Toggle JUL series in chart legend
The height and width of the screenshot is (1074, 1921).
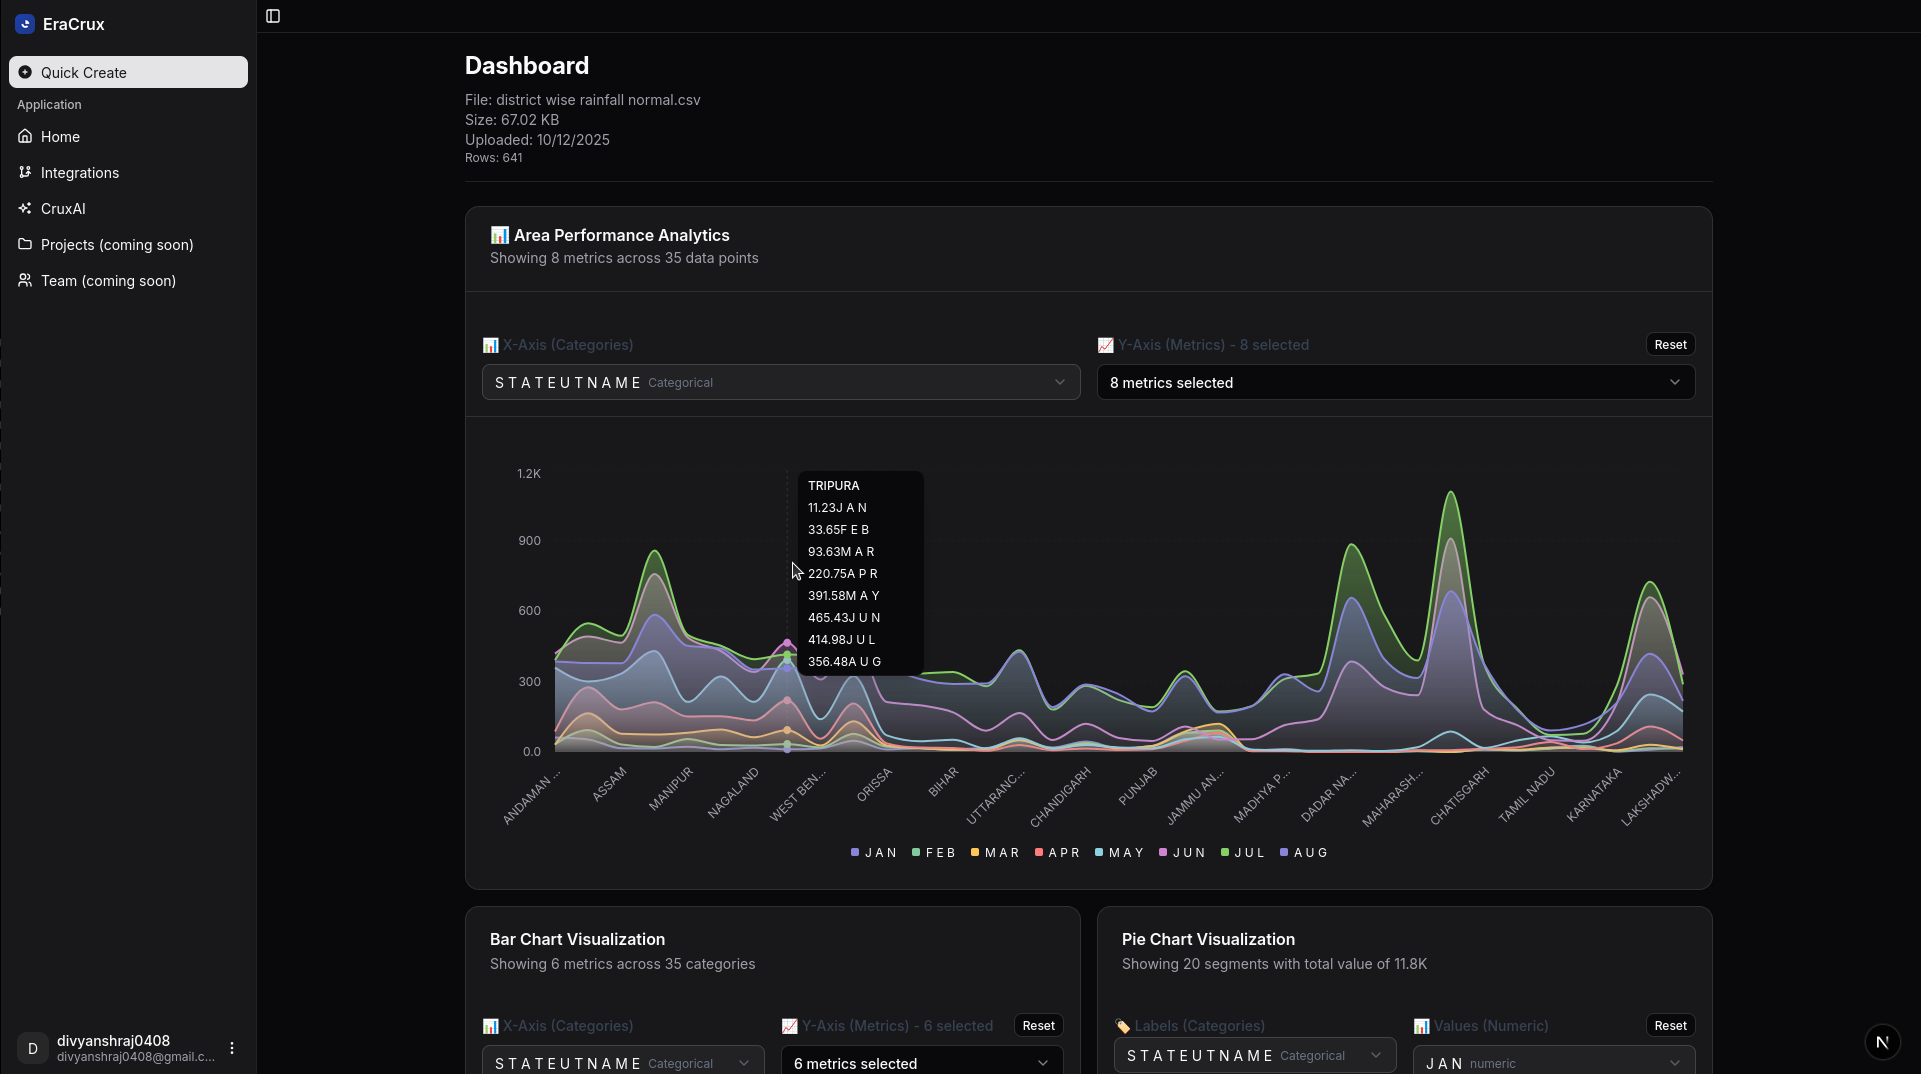pos(1243,853)
